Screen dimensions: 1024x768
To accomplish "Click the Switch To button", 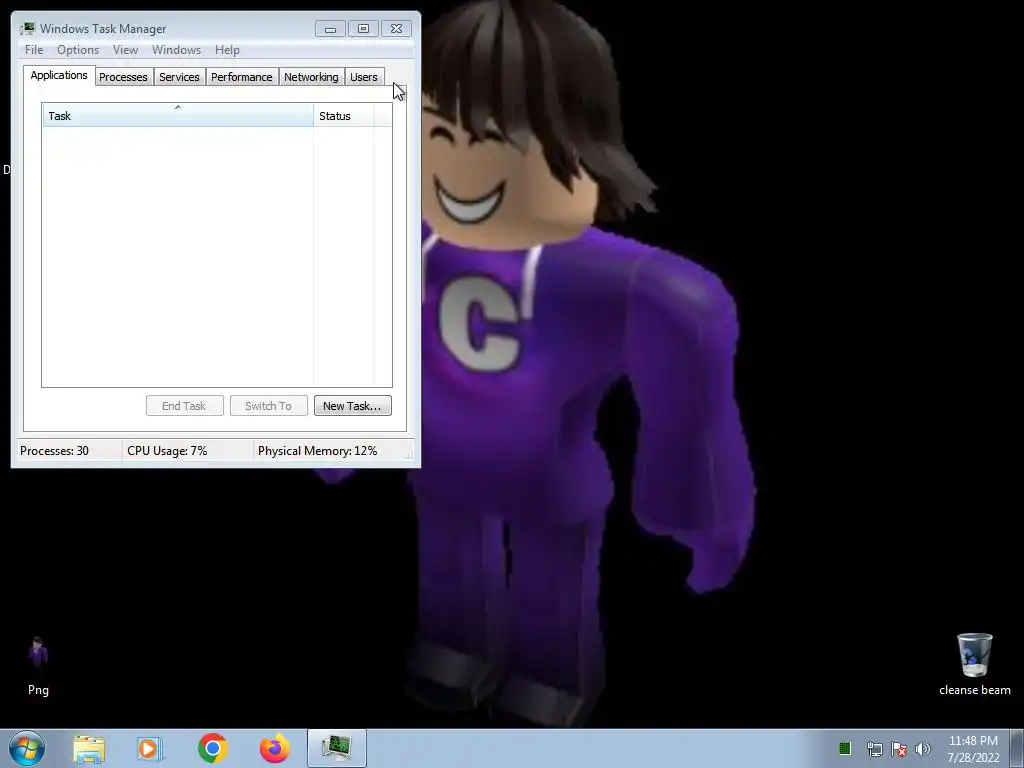I will (x=268, y=406).
